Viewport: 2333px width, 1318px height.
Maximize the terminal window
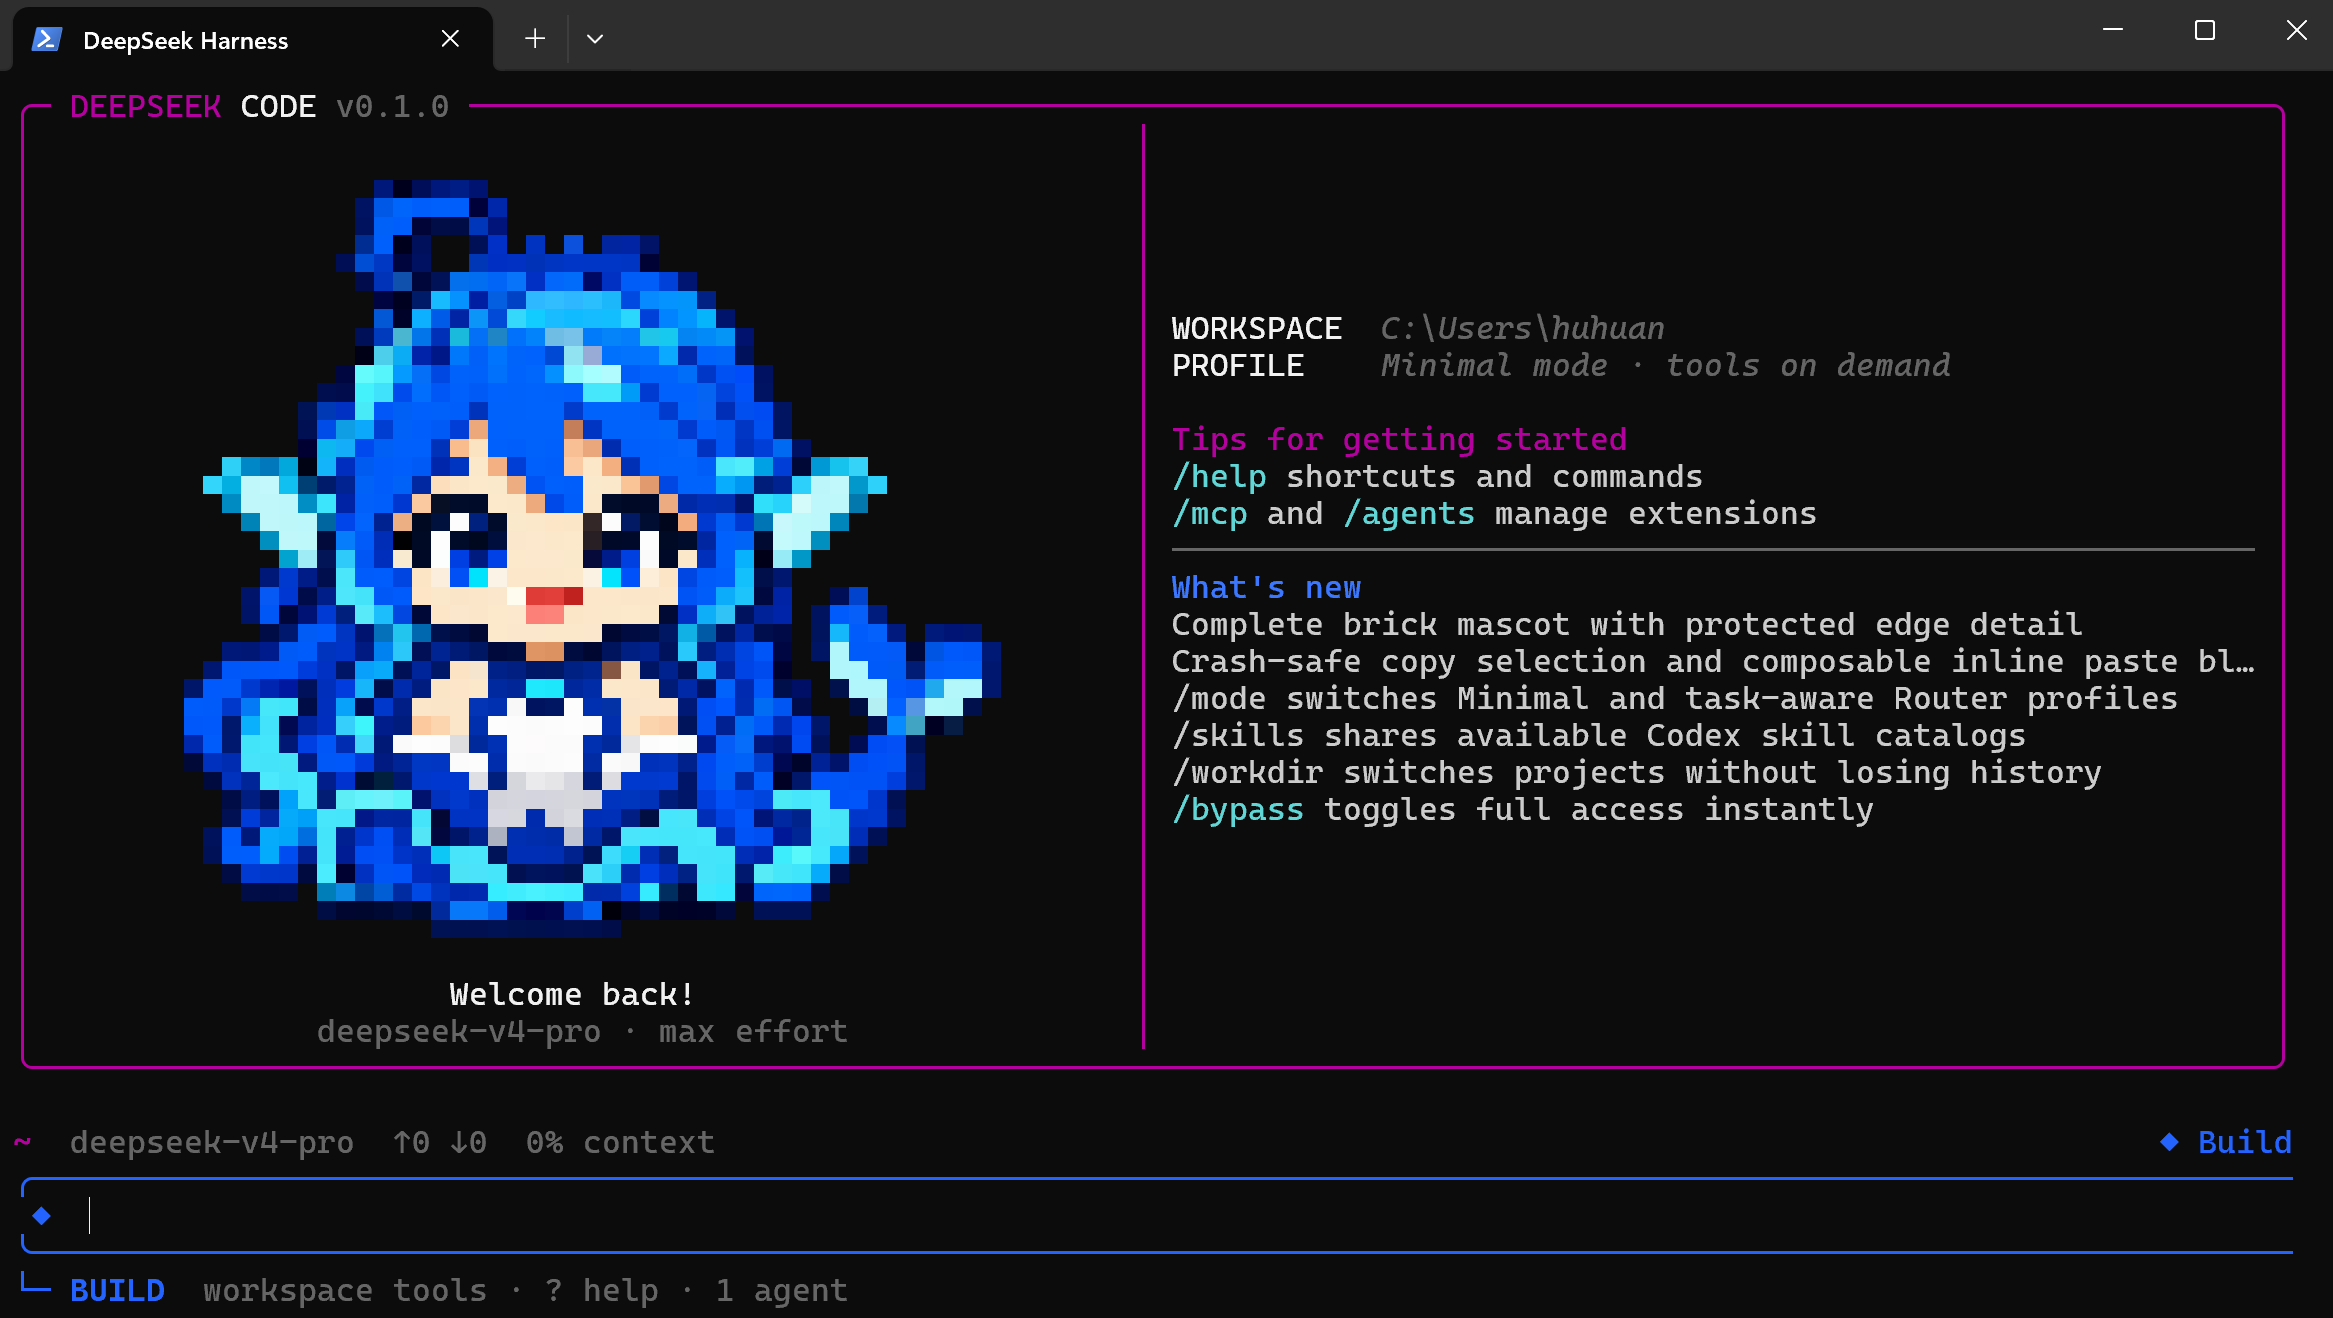[2205, 30]
